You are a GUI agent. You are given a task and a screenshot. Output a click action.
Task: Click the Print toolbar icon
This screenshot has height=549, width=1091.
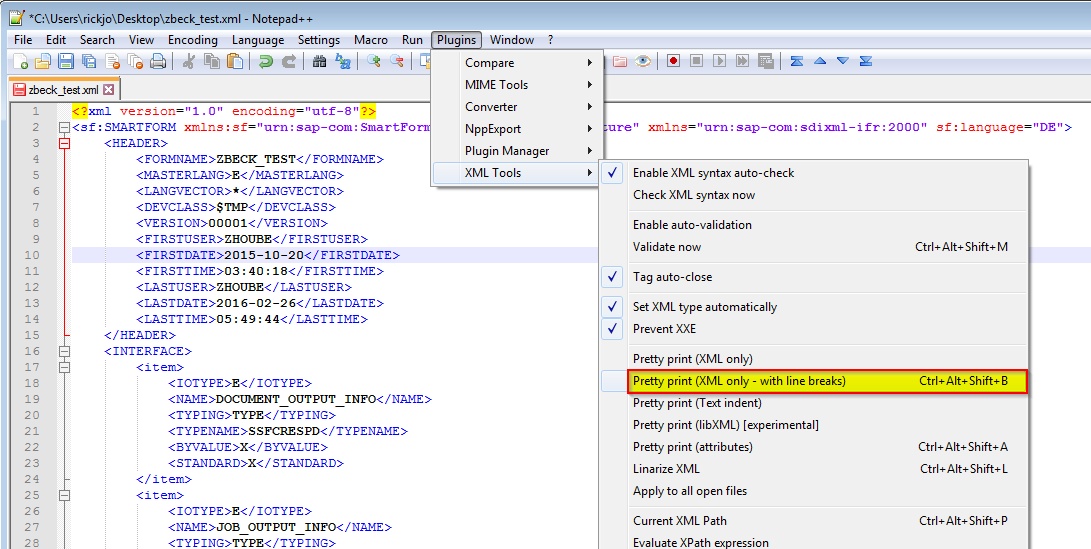[x=158, y=61]
